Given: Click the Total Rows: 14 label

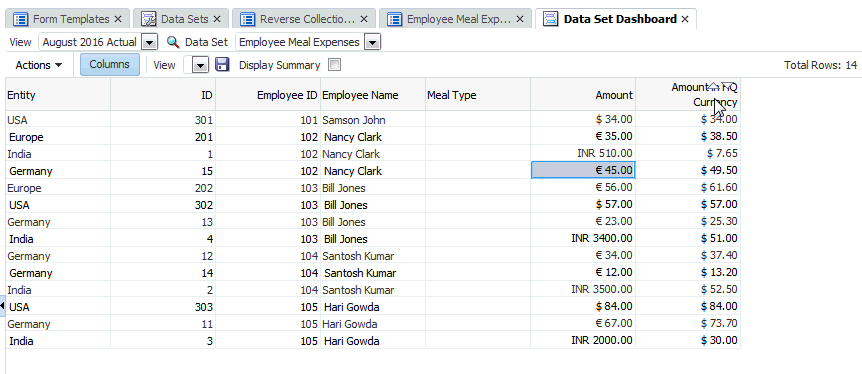Looking at the screenshot, I should 820,65.
